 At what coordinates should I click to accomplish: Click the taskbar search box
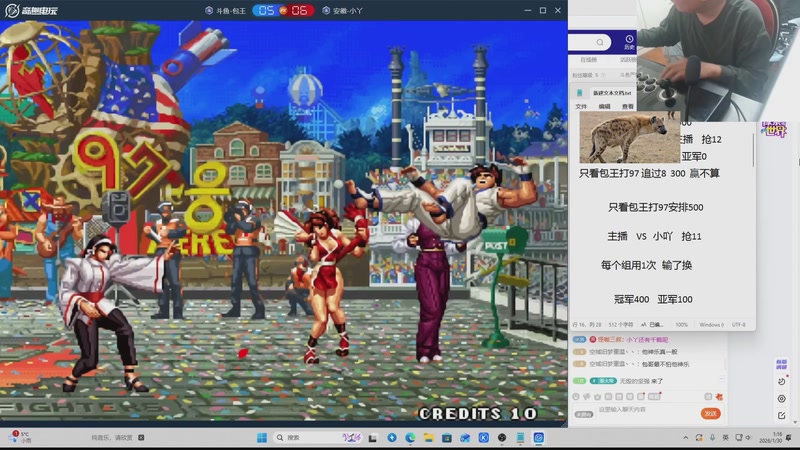(318, 438)
